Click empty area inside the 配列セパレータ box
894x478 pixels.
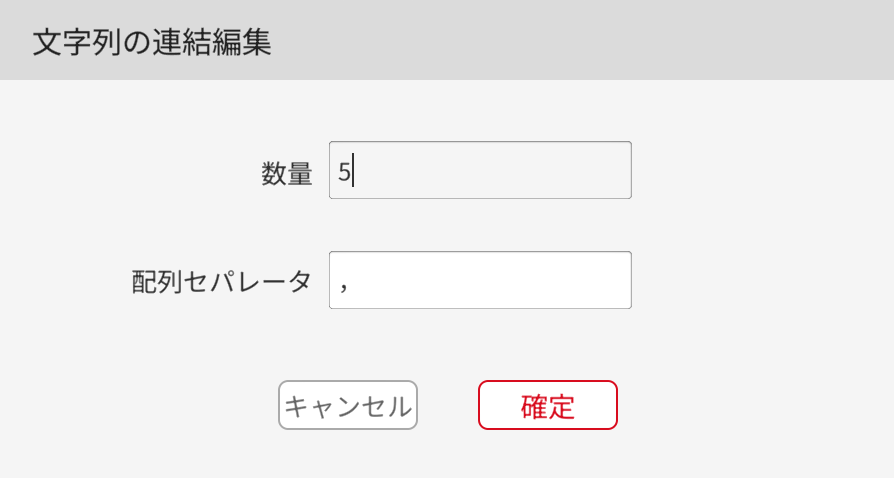[500, 280]
